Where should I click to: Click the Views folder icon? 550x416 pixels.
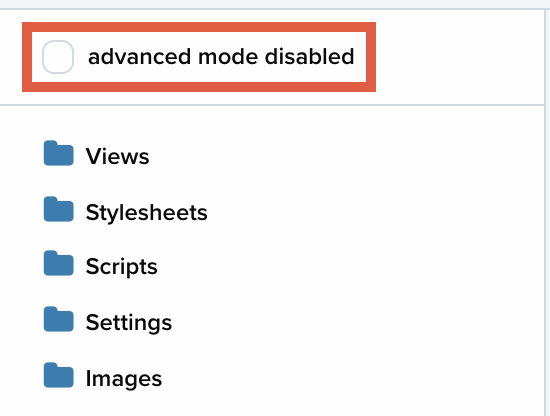(59, 153)
